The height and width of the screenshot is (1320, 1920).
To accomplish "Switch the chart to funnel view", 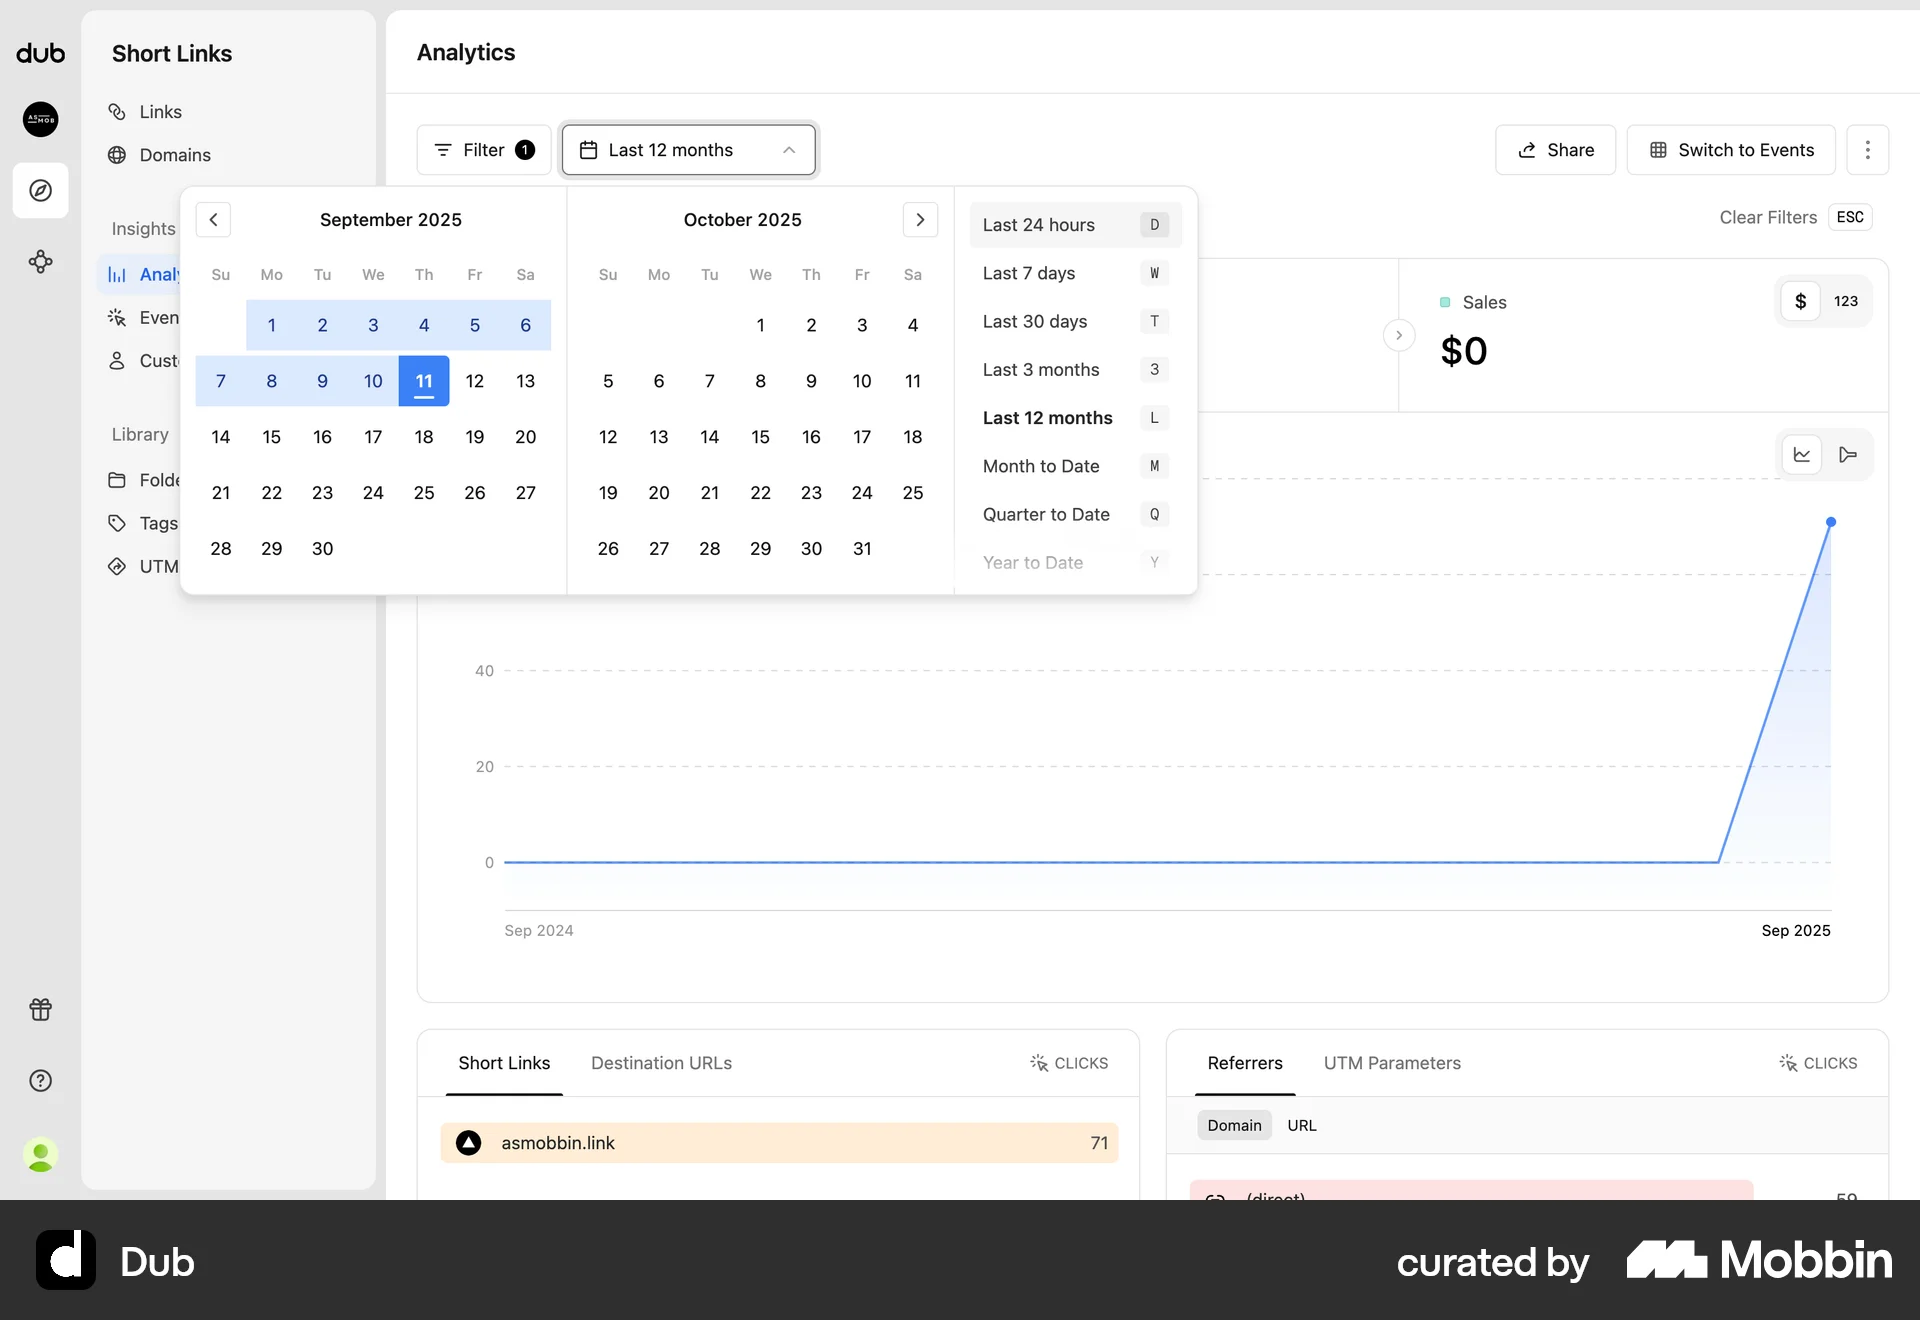I will (1847, 455).
